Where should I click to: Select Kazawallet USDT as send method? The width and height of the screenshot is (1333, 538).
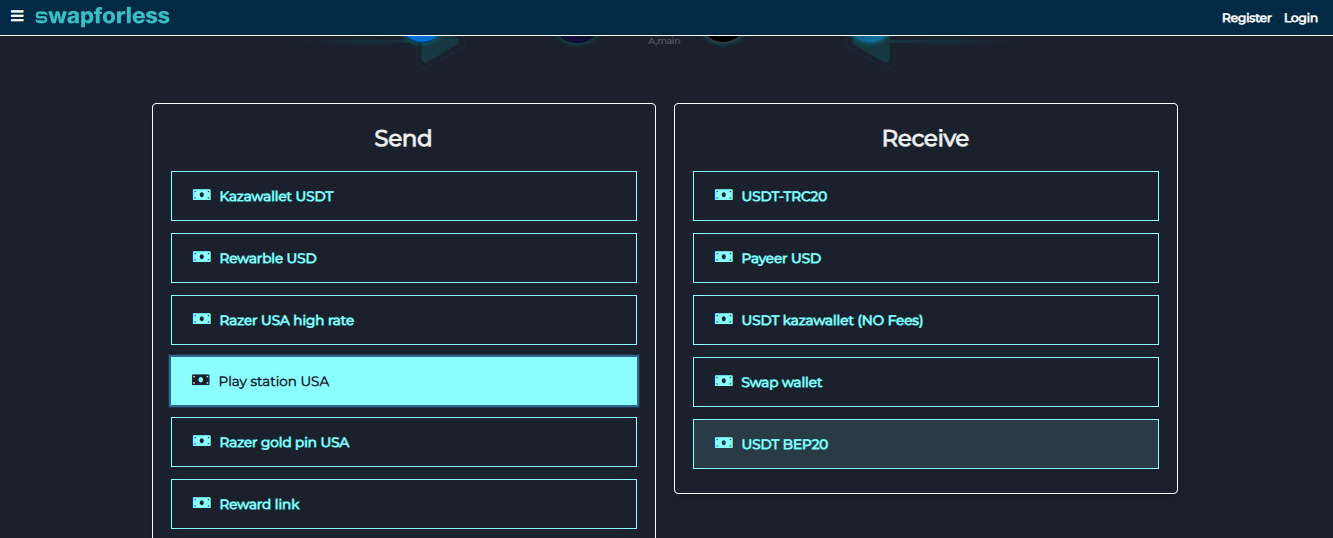(x=404, y=196)
